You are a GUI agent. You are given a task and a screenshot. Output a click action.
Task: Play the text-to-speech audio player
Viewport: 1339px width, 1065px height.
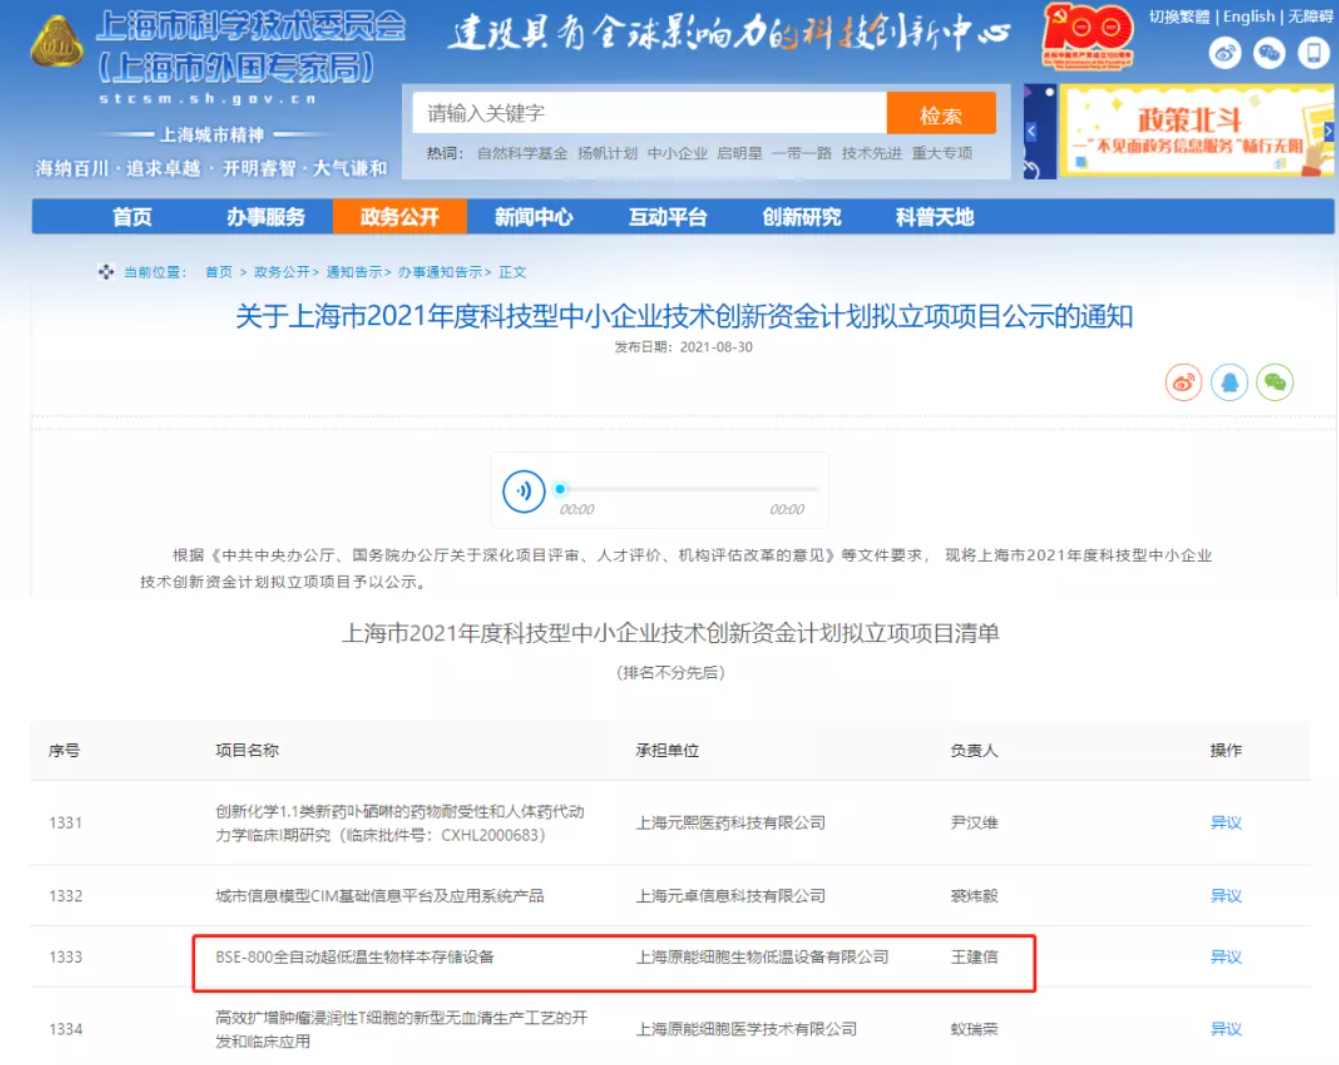[x=523, y=491]
